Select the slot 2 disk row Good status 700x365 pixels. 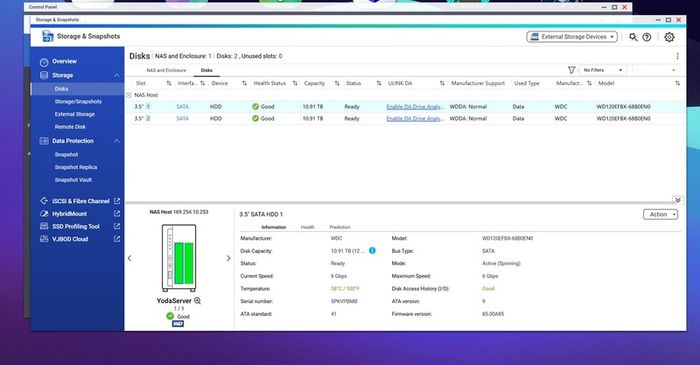(263, 118)
